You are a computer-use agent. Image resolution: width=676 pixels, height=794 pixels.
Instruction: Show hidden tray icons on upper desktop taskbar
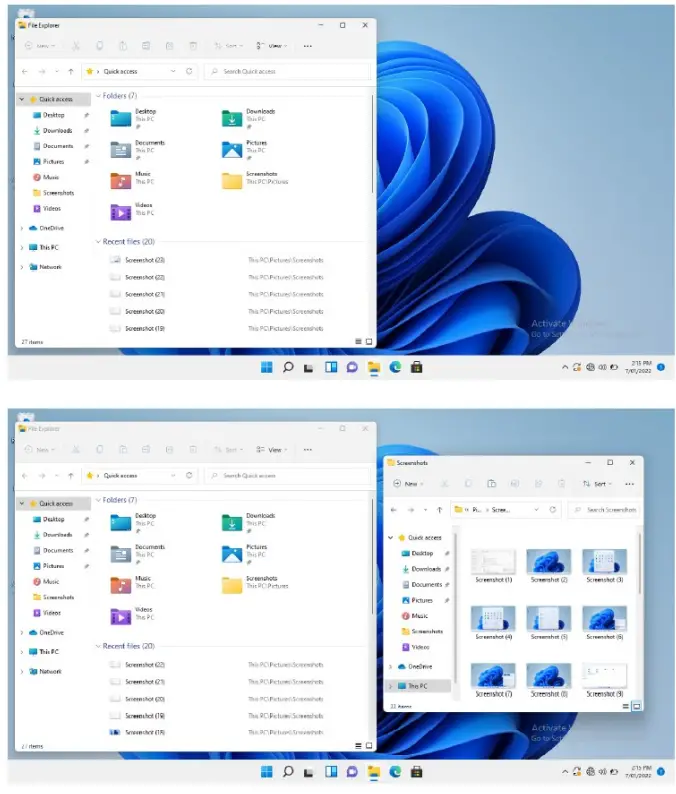[565, 368]
